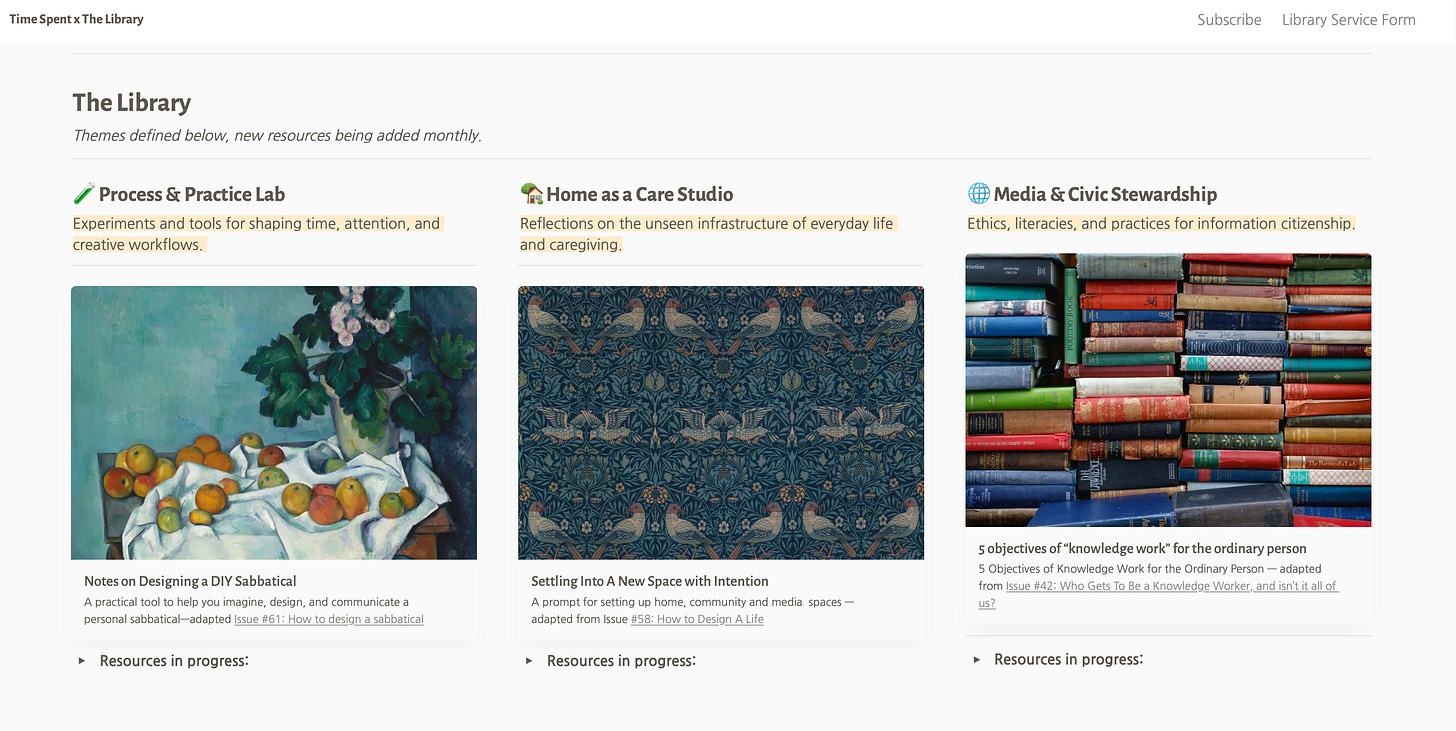
Task: Select Notes on Designing a DIY Sabbatical title
Action: [190, 581]
